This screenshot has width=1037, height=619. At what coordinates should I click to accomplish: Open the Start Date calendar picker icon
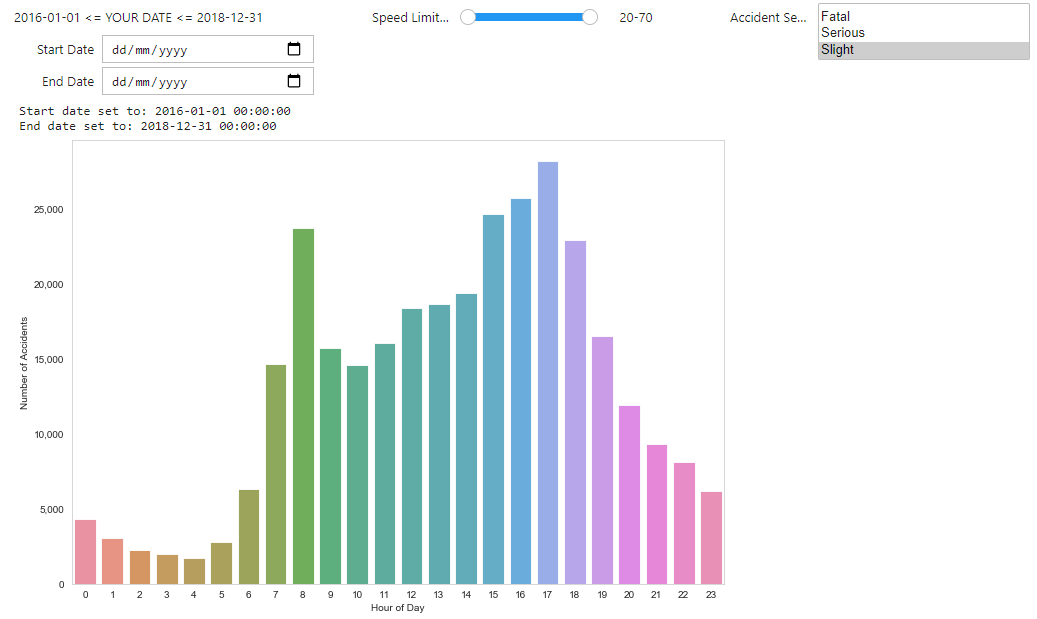coord(294,49)
